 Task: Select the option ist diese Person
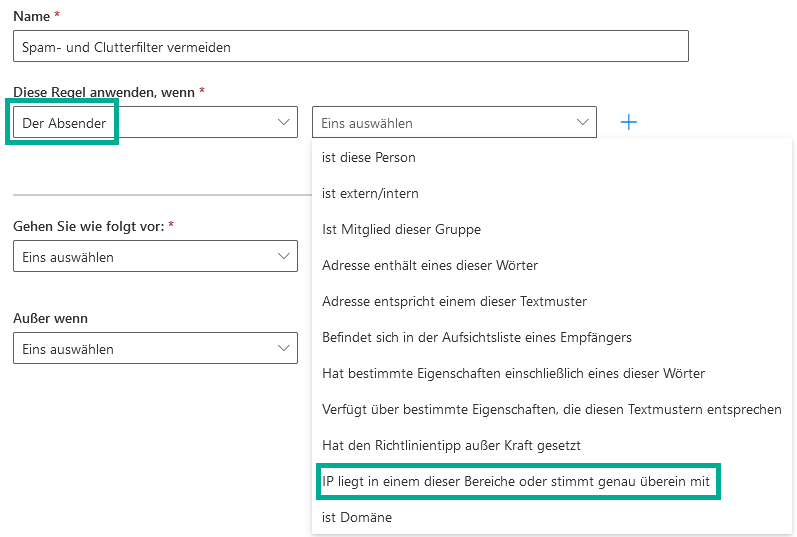[369, 157]
